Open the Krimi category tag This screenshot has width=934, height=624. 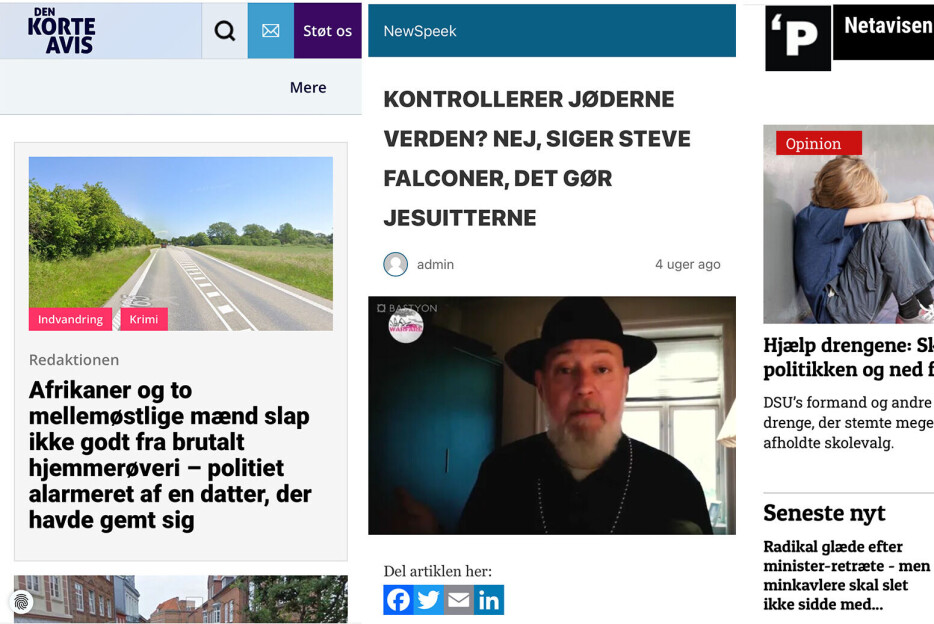[143, 319]
